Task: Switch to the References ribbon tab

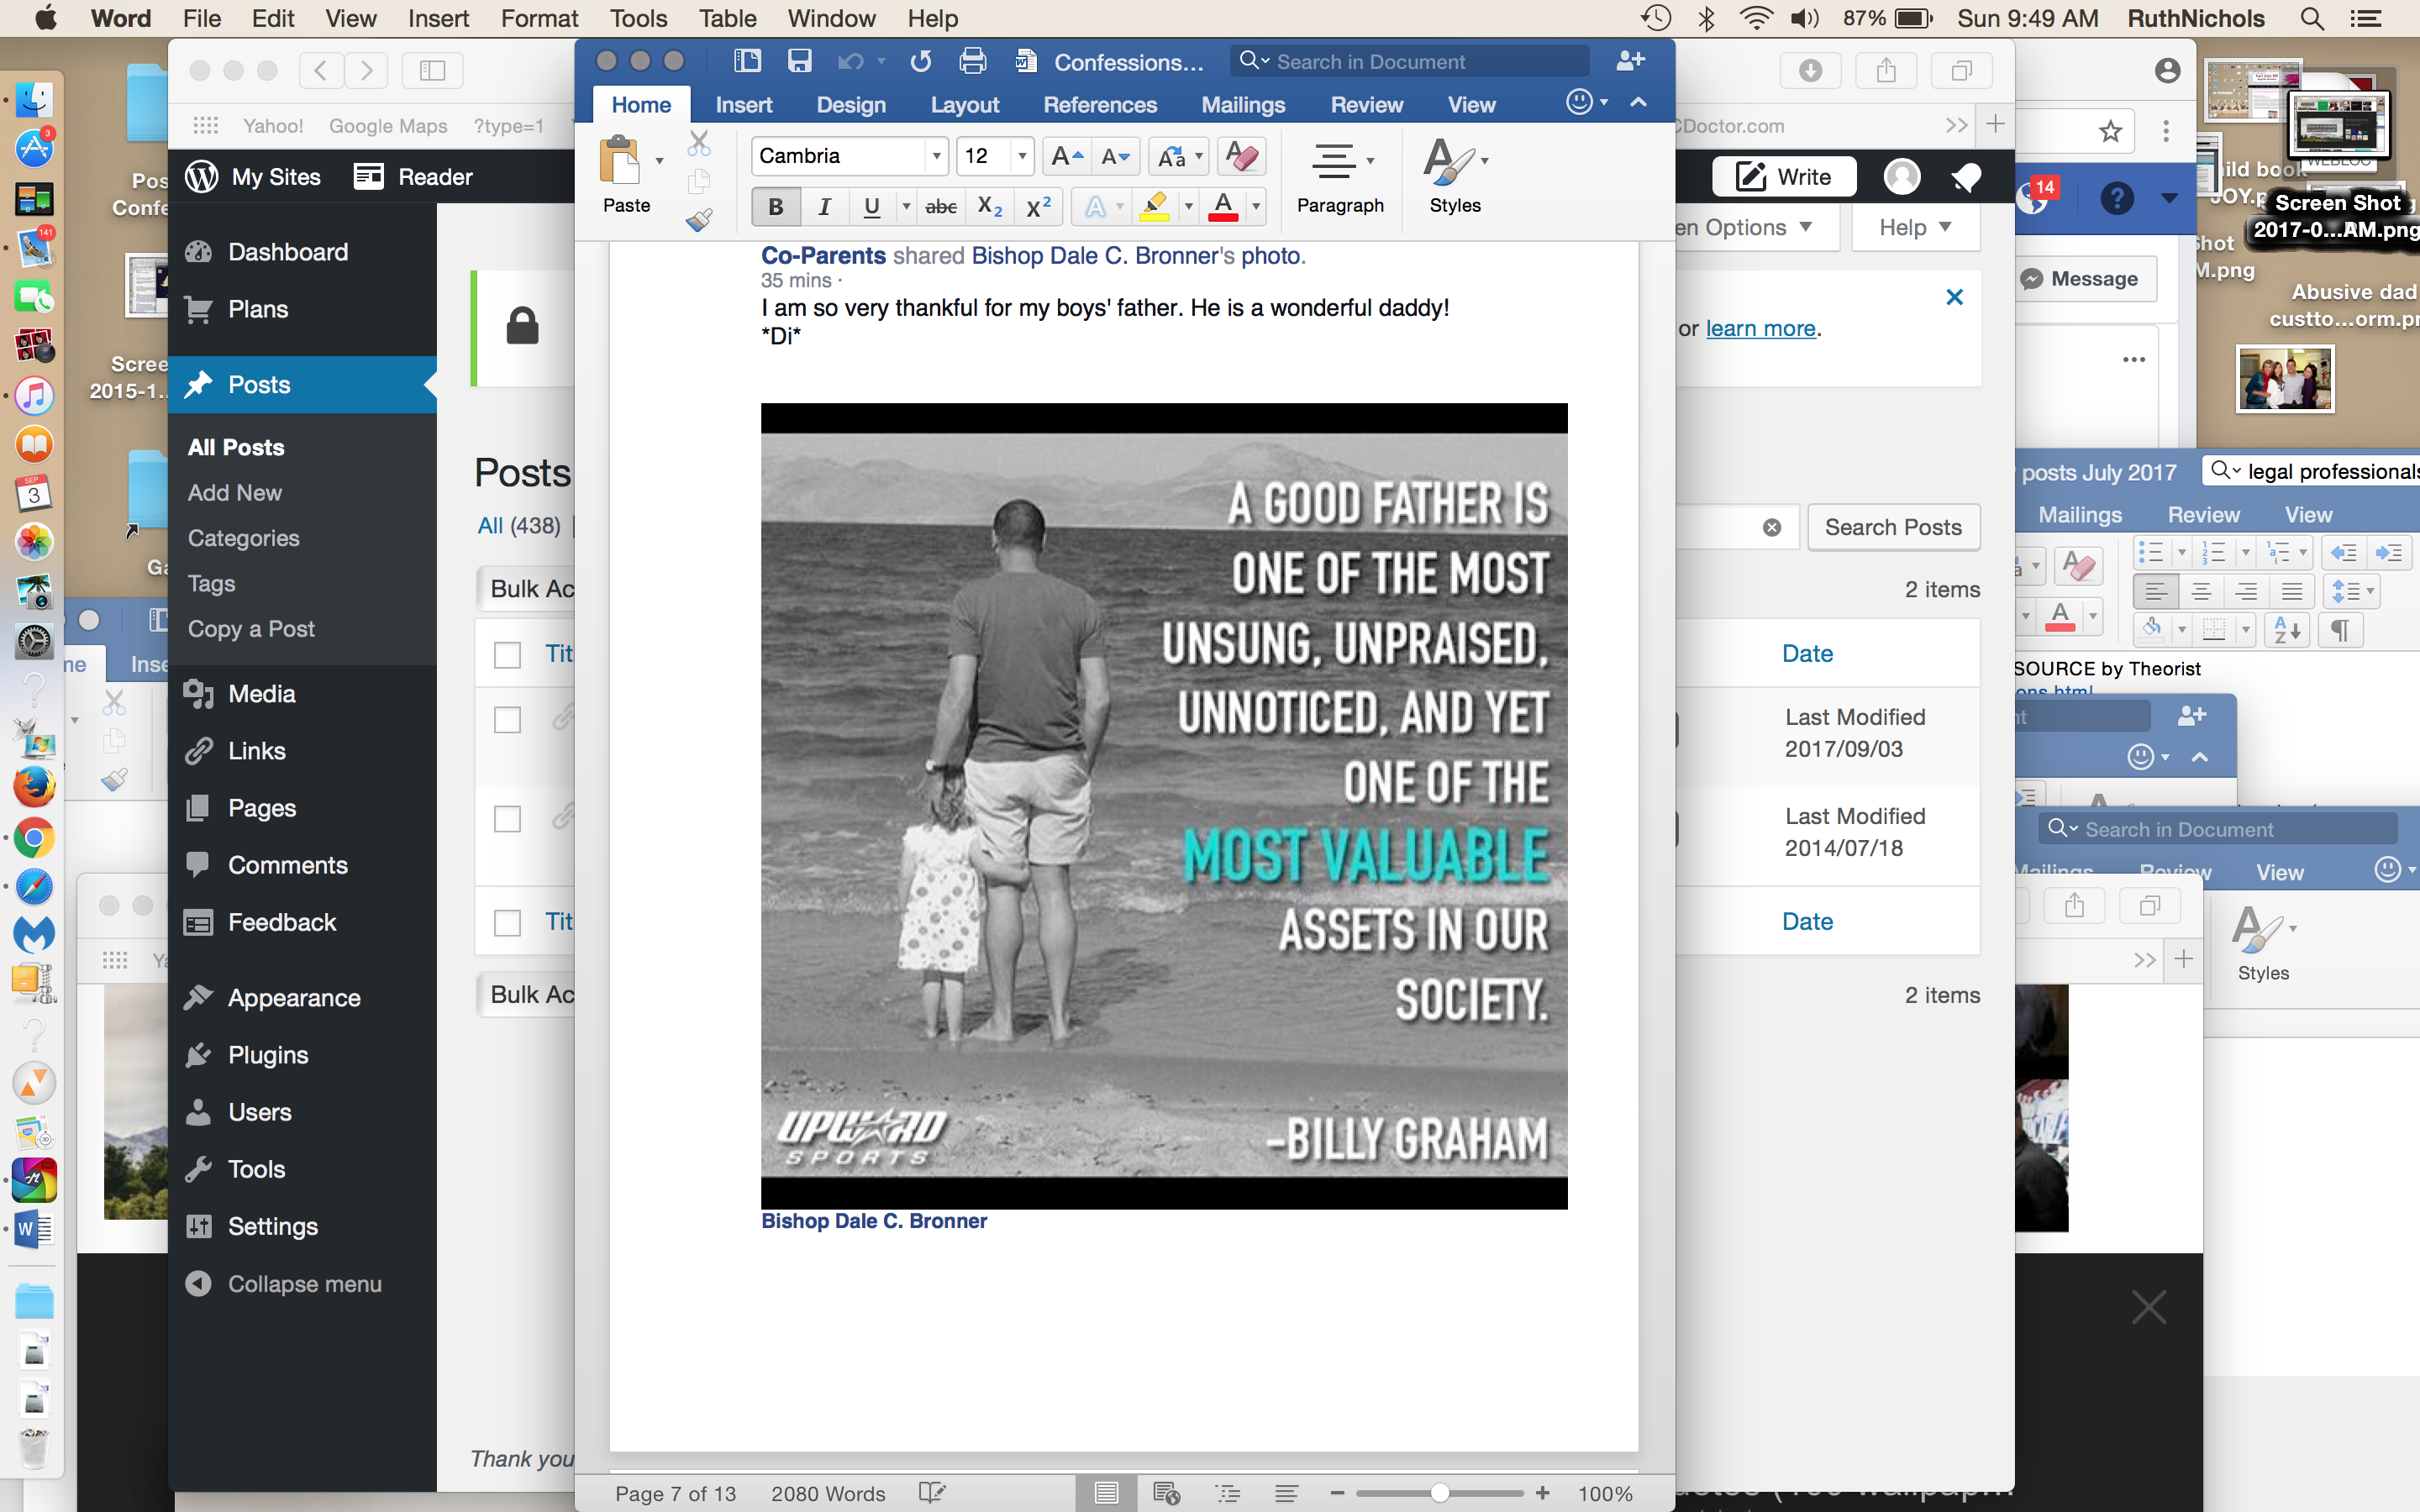Action: 1099,105
